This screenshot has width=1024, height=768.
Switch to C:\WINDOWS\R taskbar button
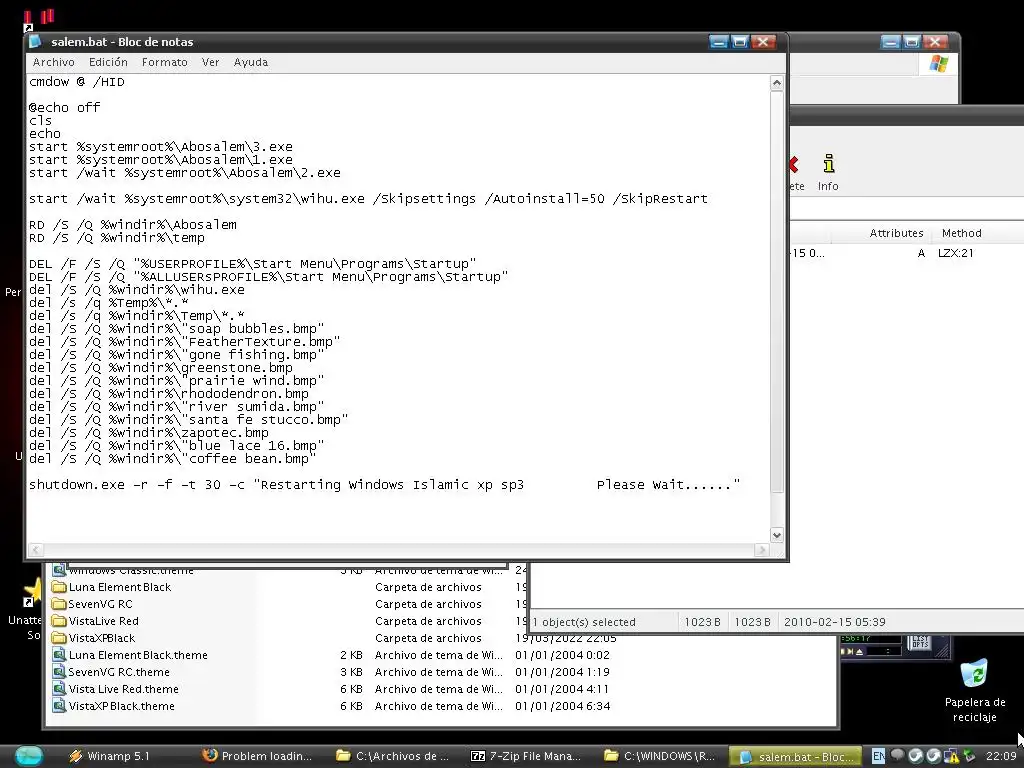(660, 756)
